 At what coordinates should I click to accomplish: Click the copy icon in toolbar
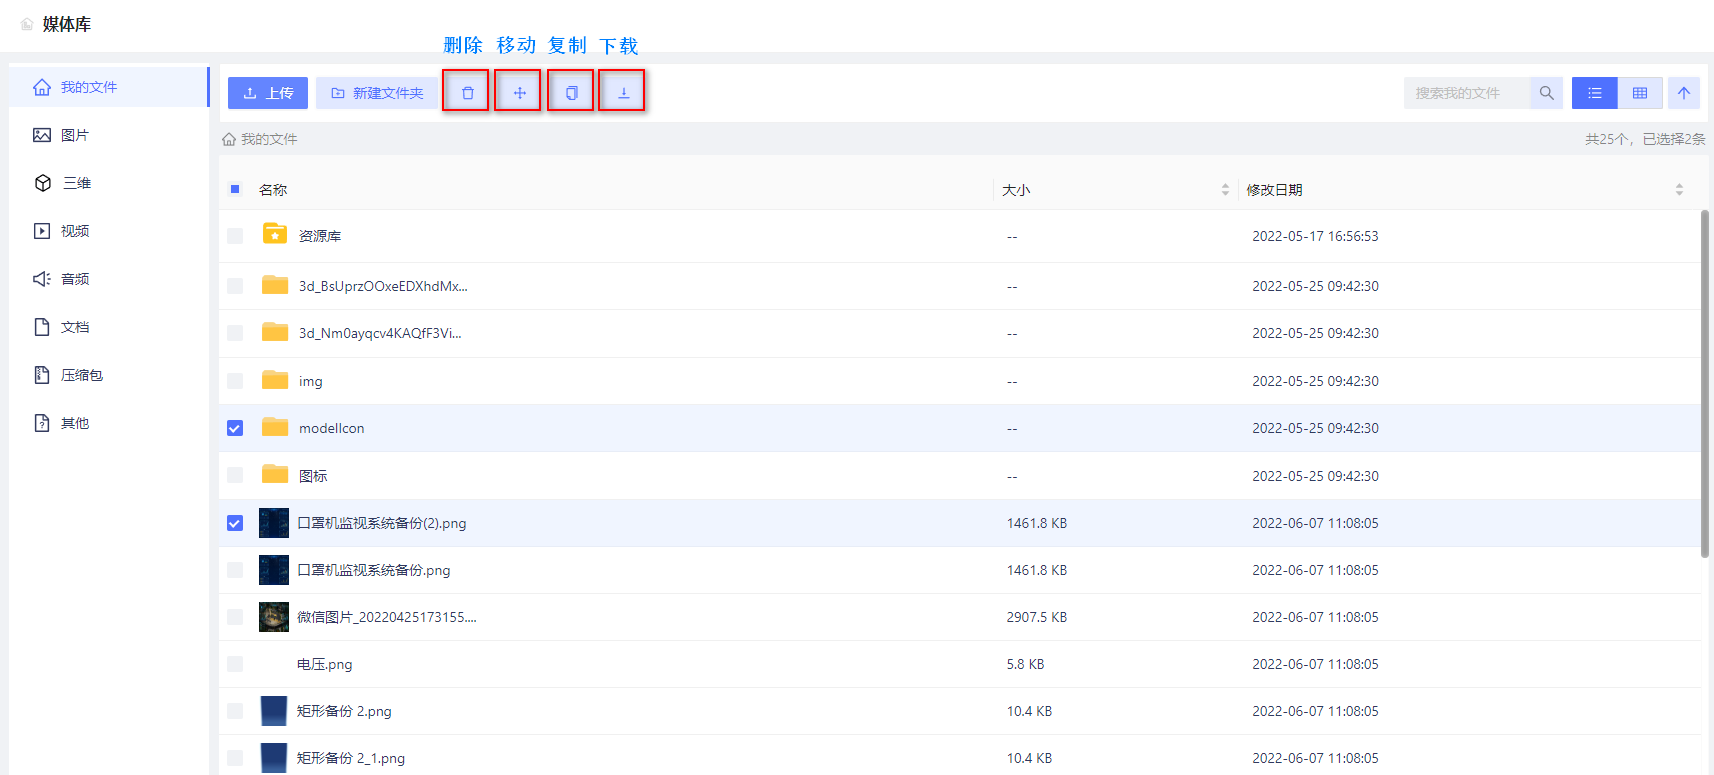pos(571,93)
